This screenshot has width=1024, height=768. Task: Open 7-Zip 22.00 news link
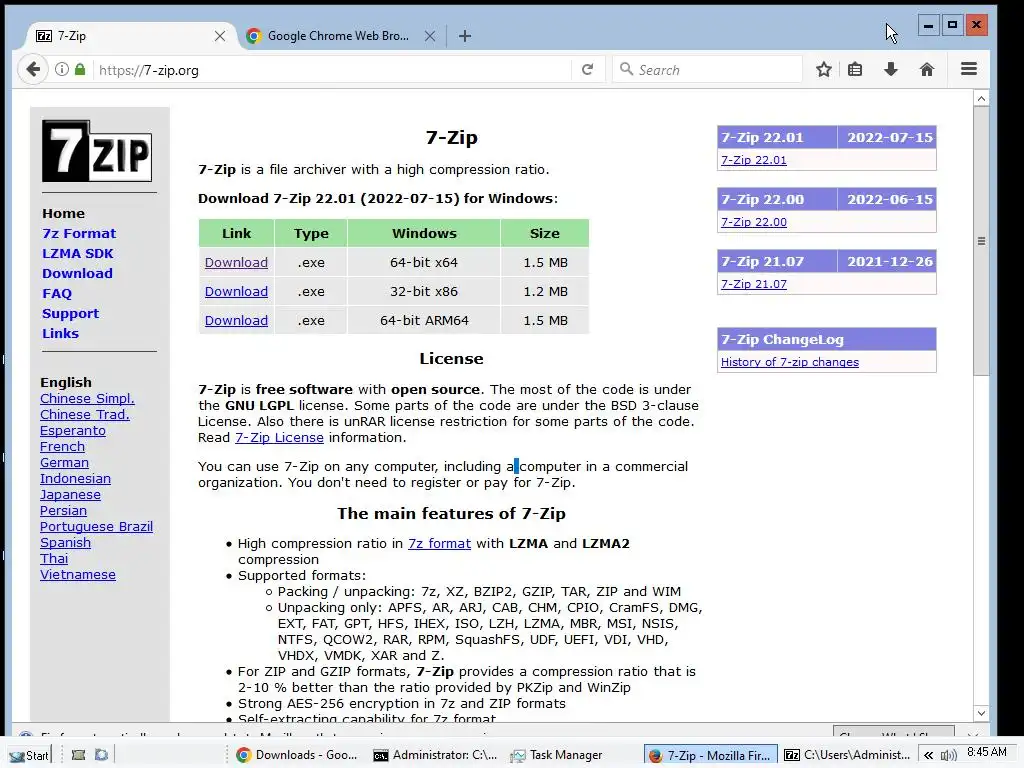754,222
